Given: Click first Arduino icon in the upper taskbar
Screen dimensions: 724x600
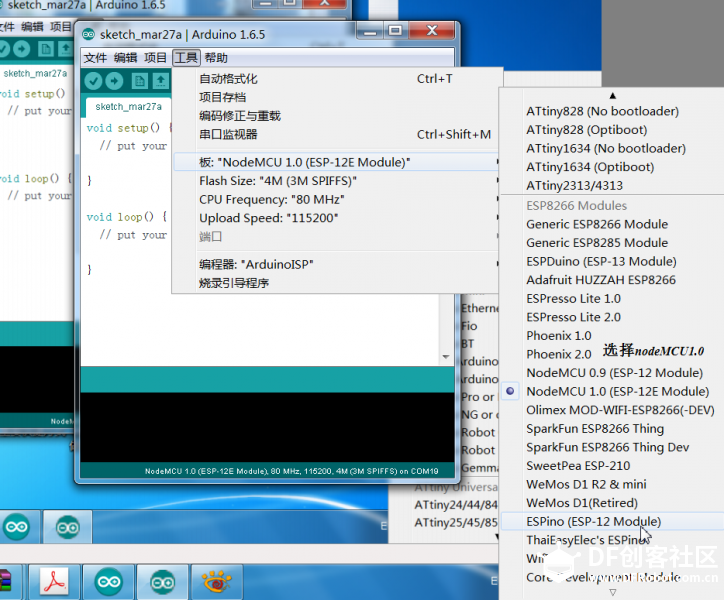Looking at the screenshot, I should pyautogui.click(x=17, y=527).
